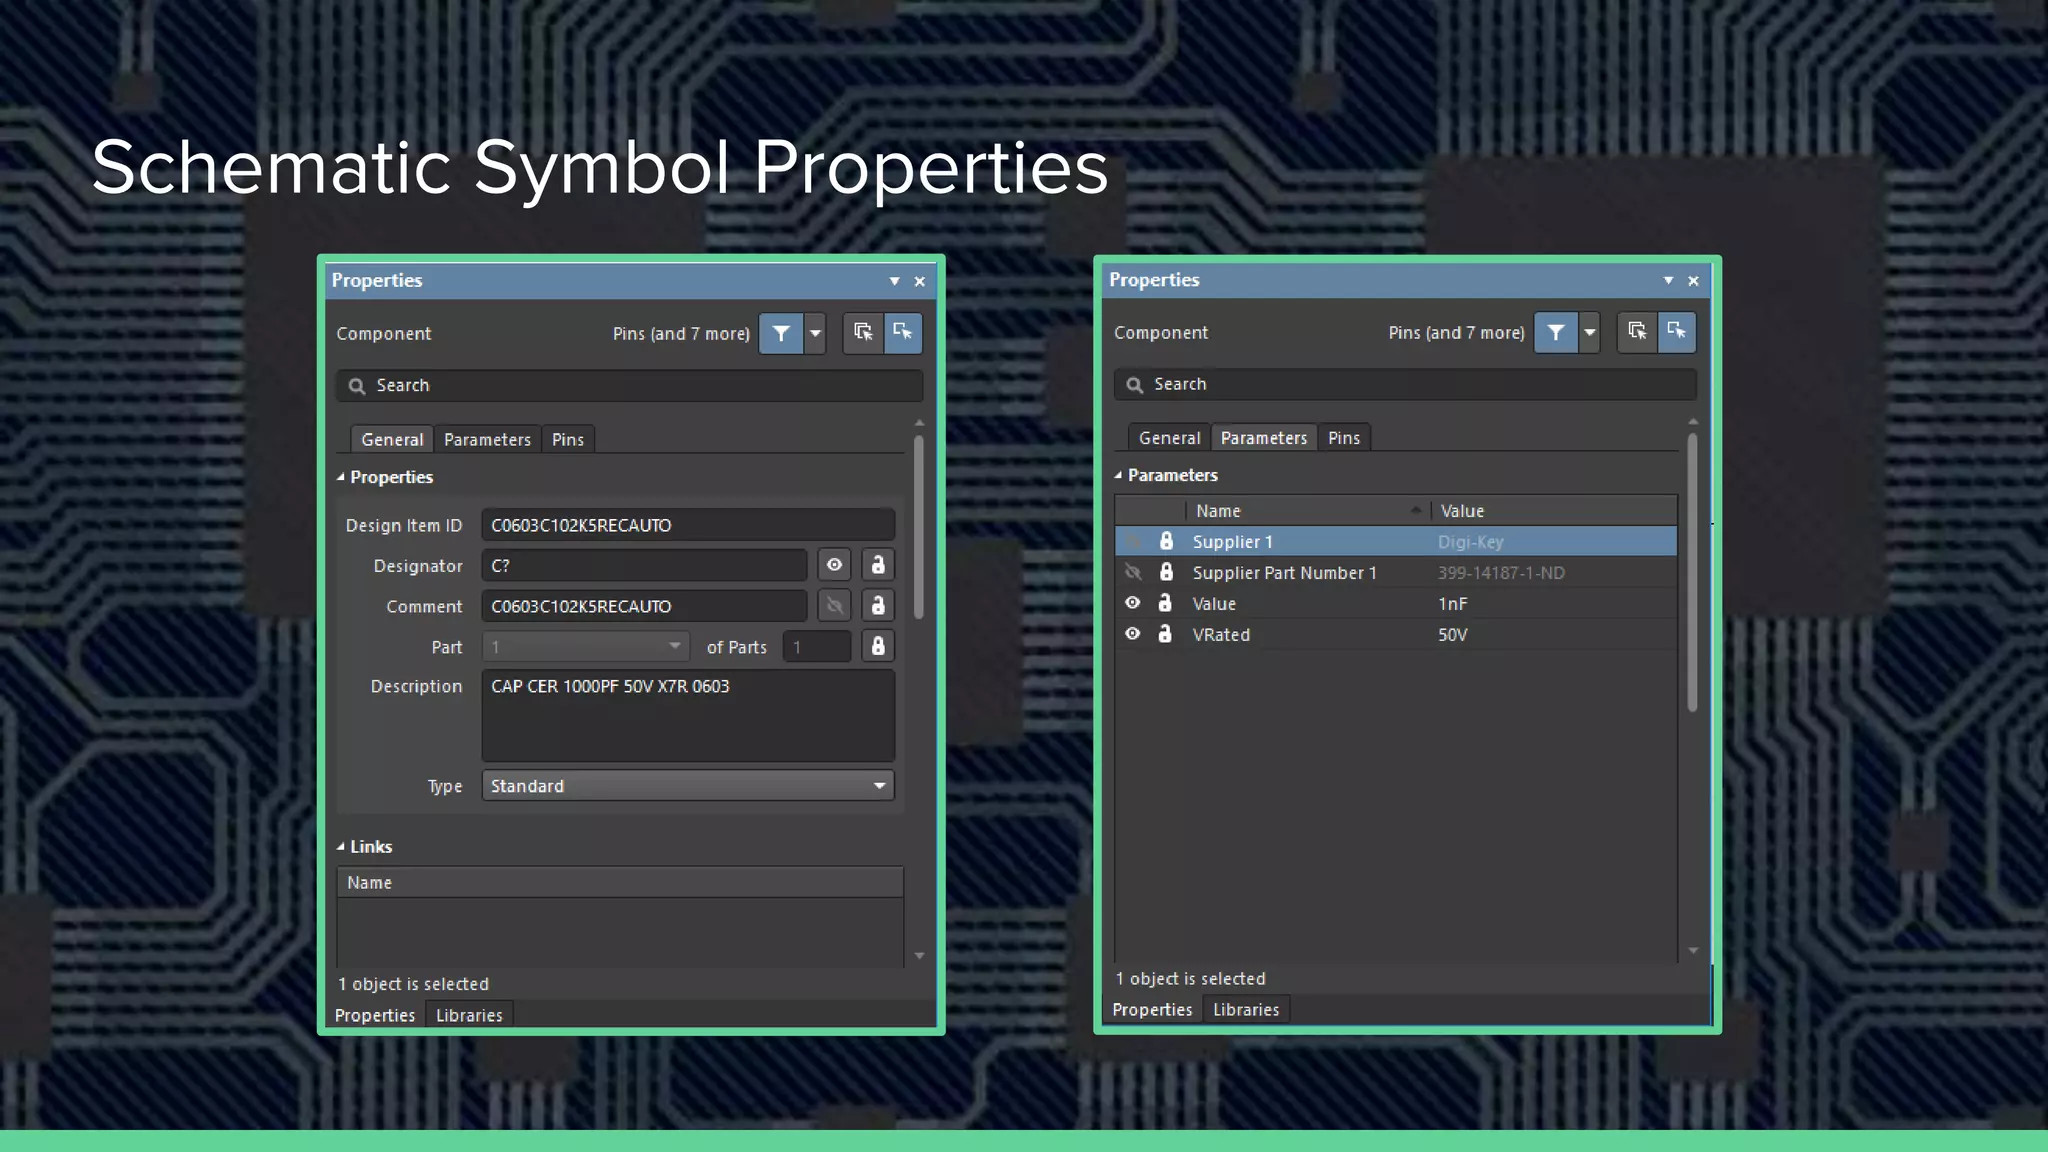
Task: Click first selection-mode icon in right panel
Action: tap(1637, 332)
